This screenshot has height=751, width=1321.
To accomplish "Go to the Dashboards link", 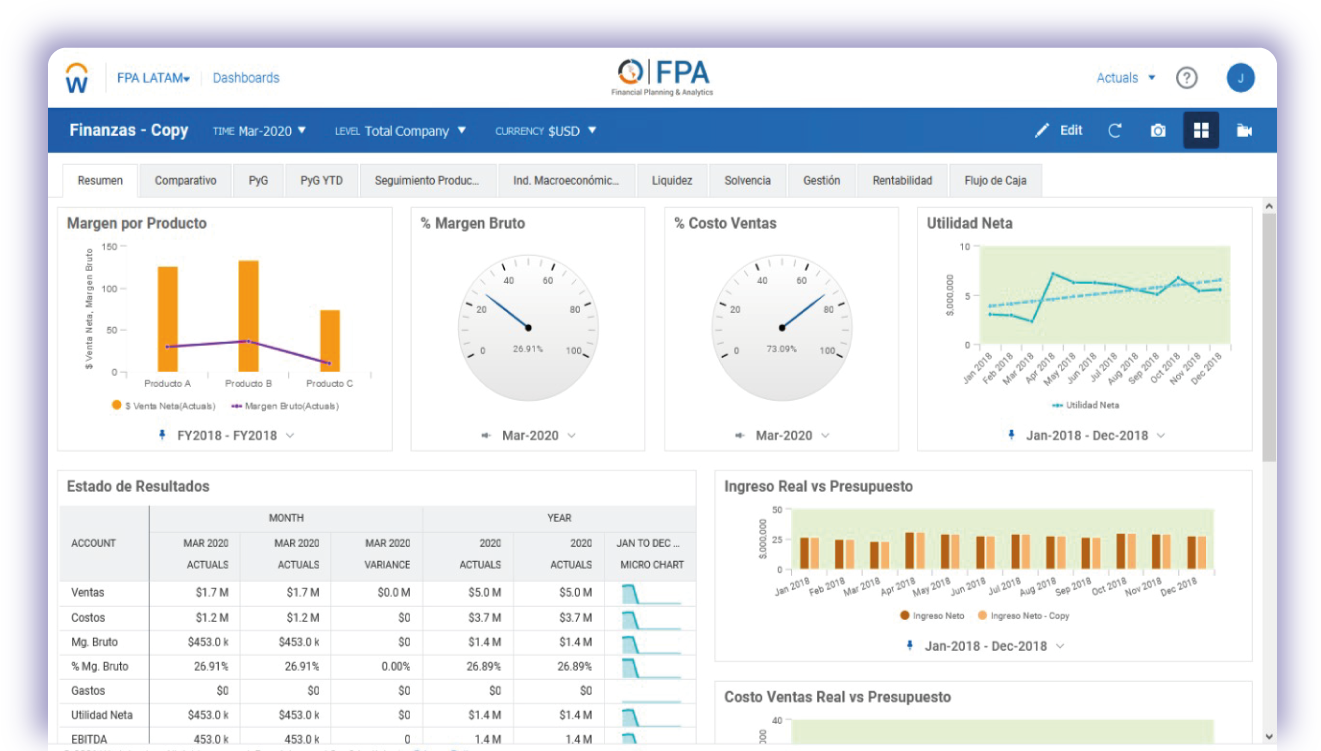I will click(246, 78).
